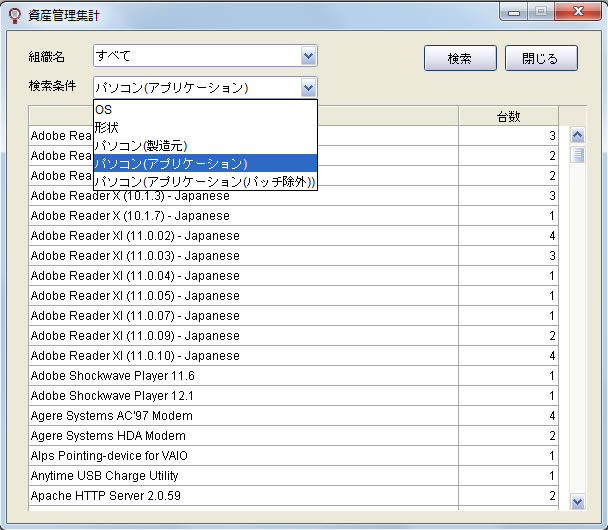Click count cell for Adobe Reader X (10.1.3)
608x530 pixels.
[508, 196]
